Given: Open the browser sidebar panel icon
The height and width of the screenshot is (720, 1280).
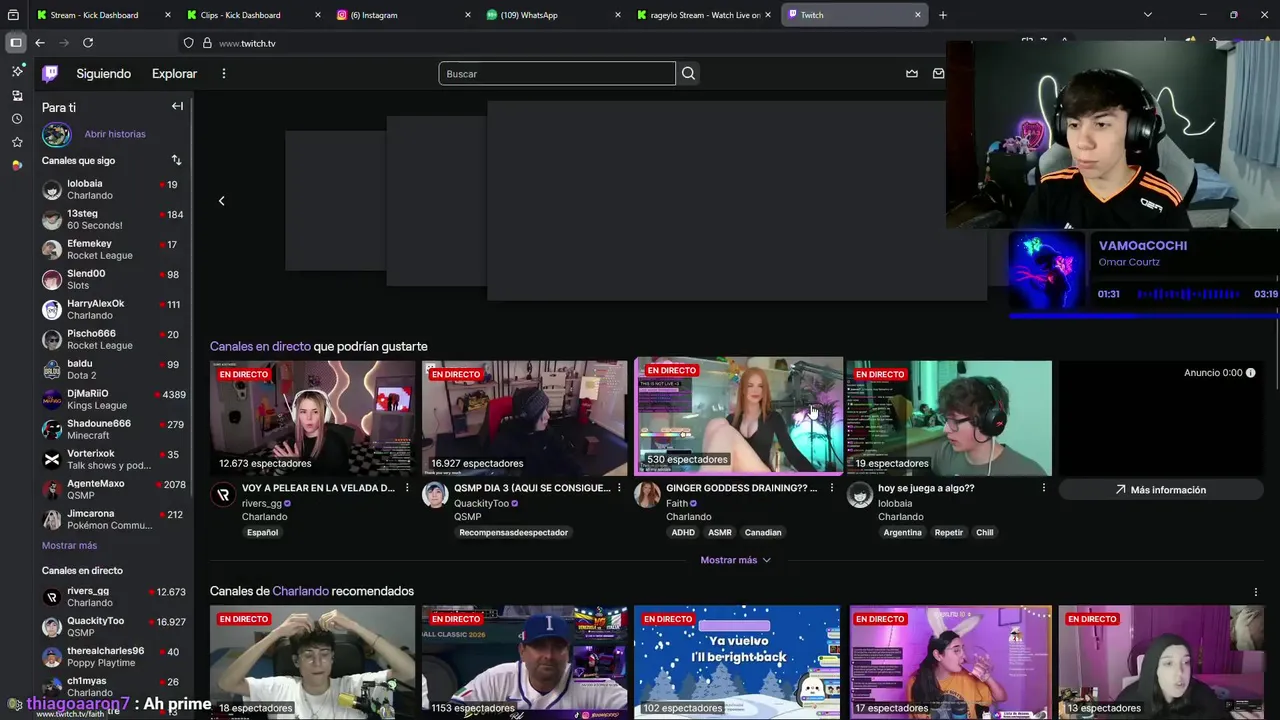Looking at the screenshot, I should [x=15, y=43].
